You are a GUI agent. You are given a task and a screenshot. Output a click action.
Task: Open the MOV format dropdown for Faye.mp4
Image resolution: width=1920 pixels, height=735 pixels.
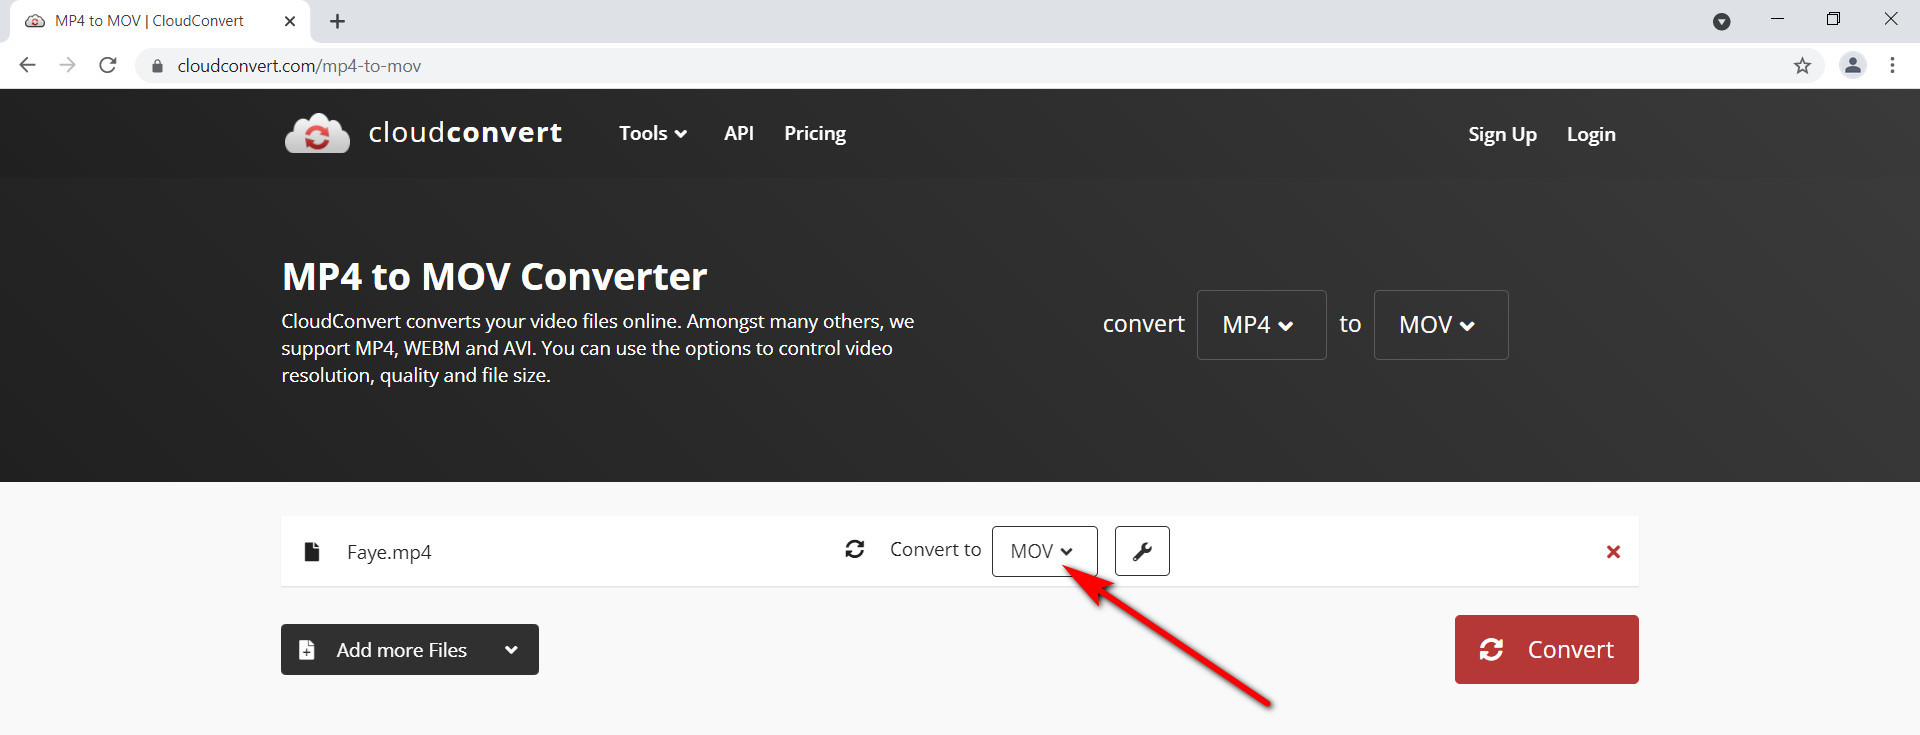coord(1044,551)
